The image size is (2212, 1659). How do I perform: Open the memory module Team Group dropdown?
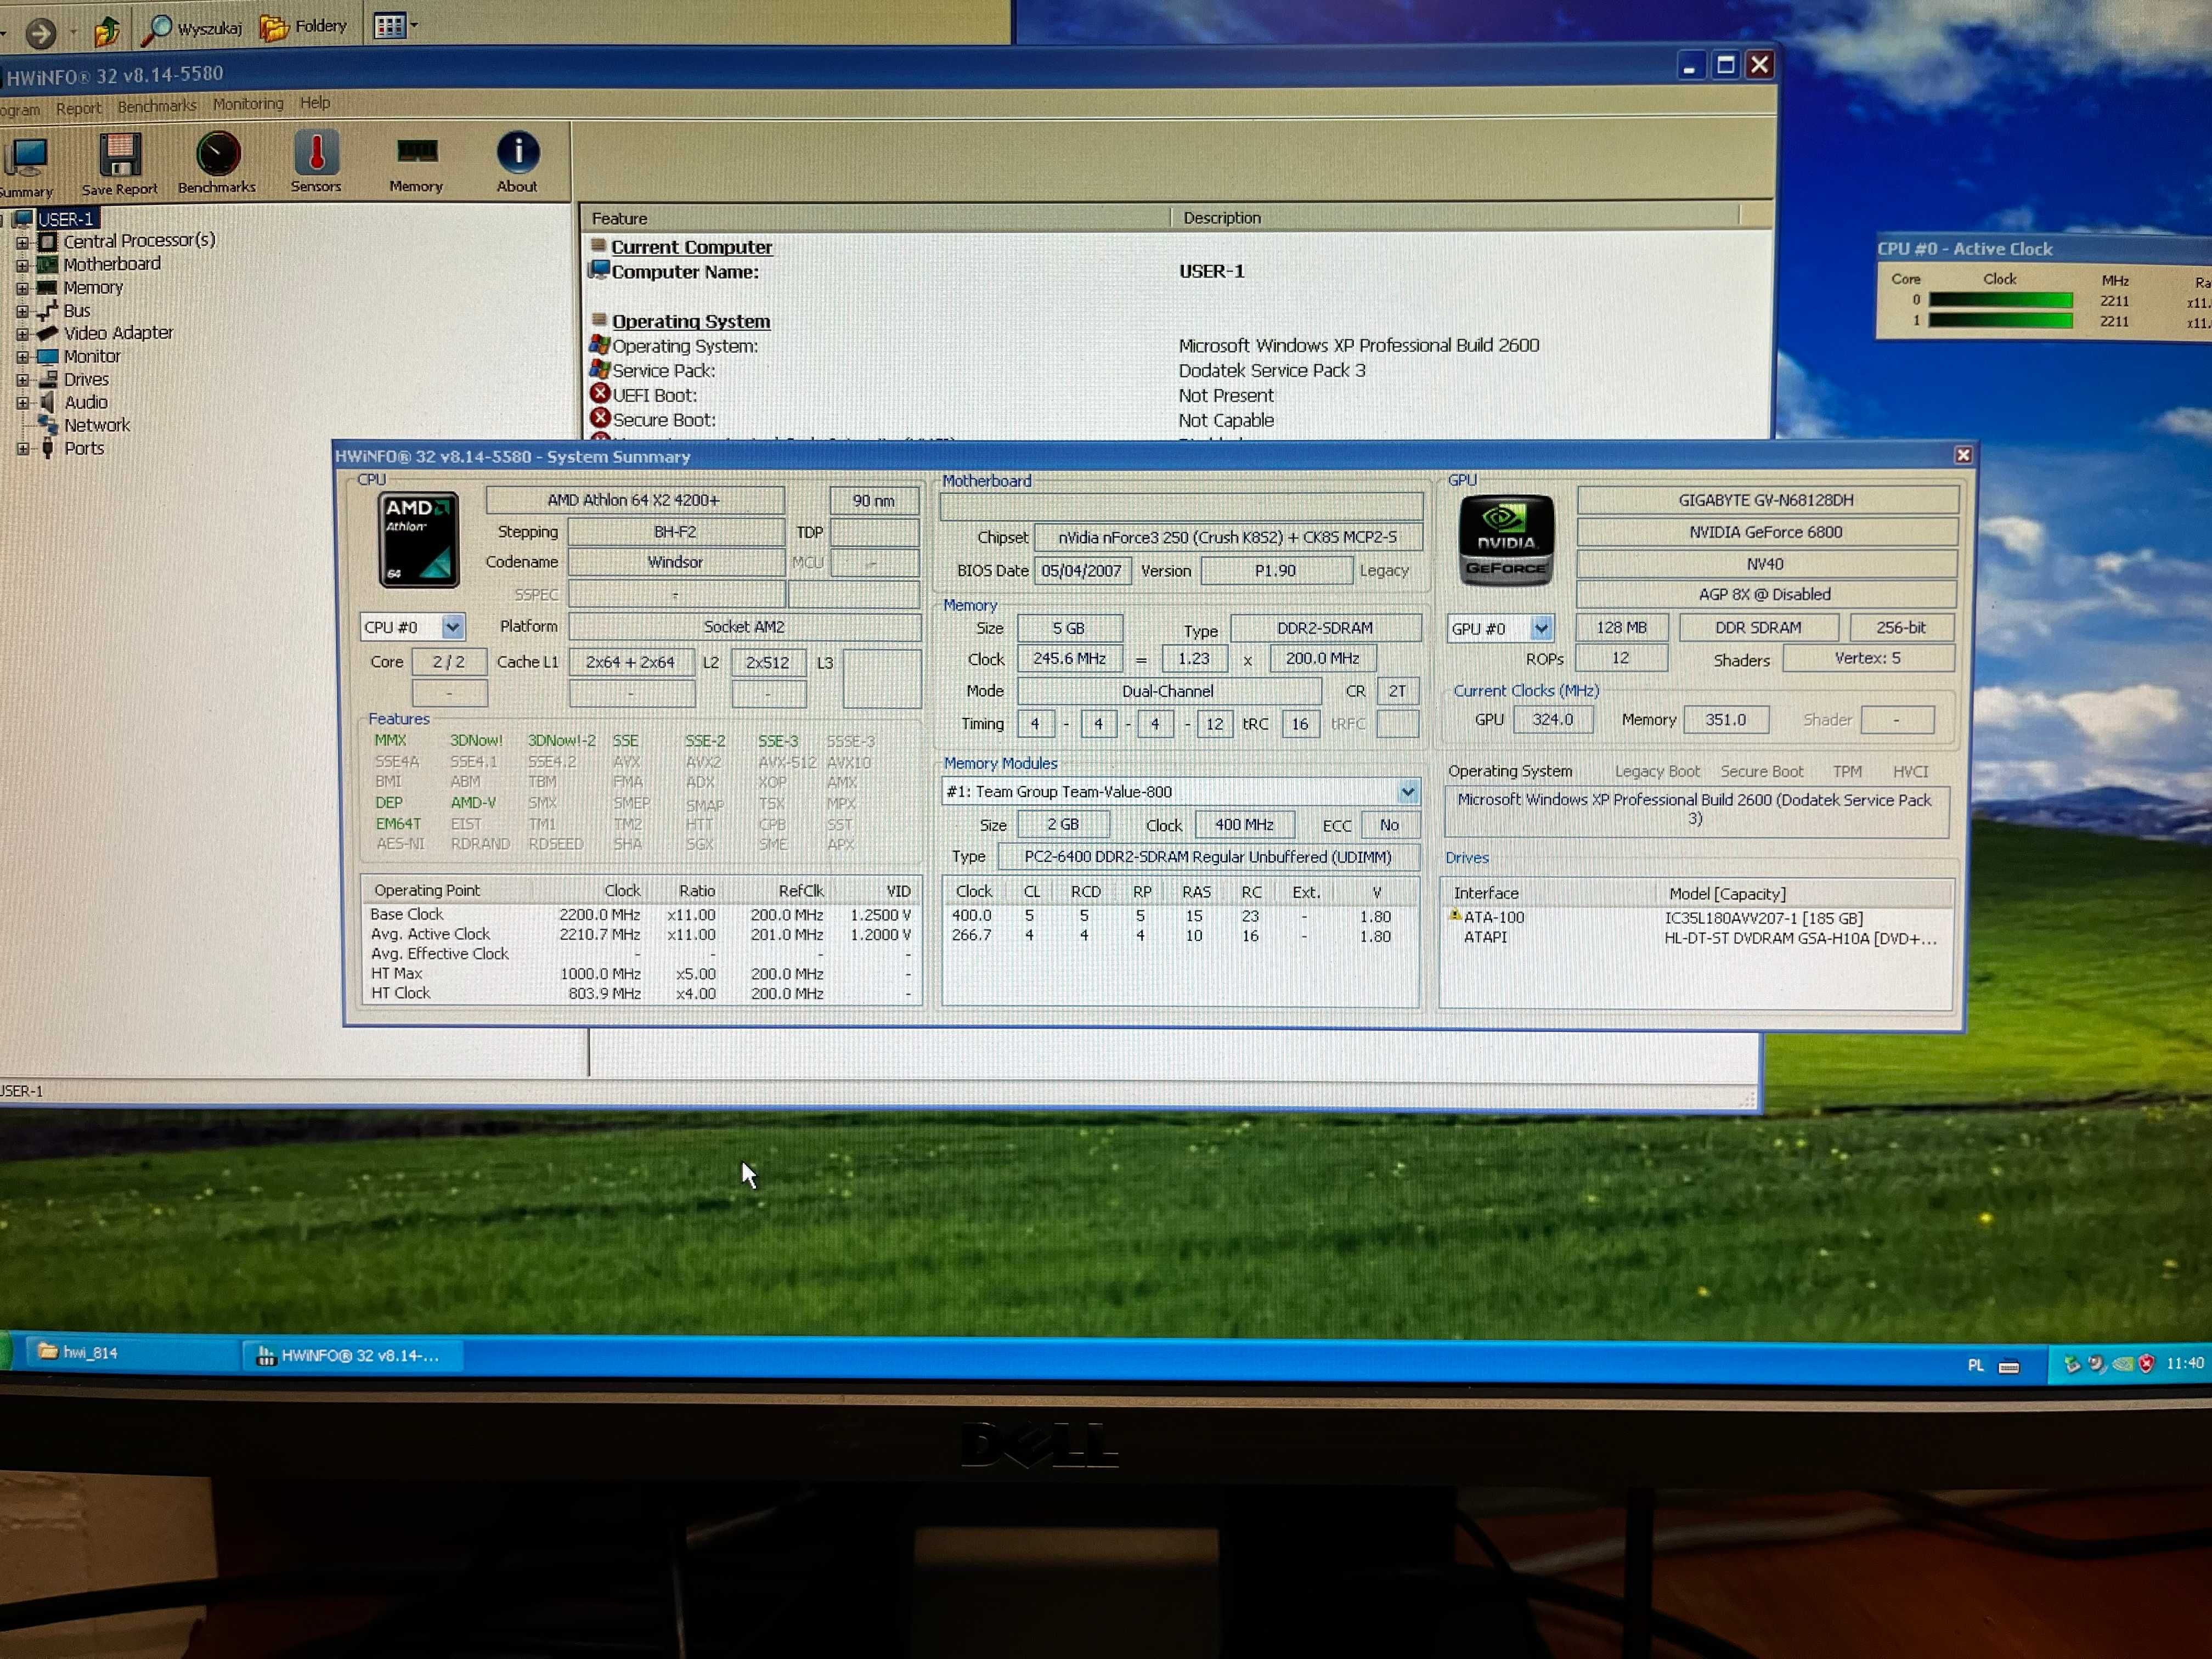[x=1407, y=792]
